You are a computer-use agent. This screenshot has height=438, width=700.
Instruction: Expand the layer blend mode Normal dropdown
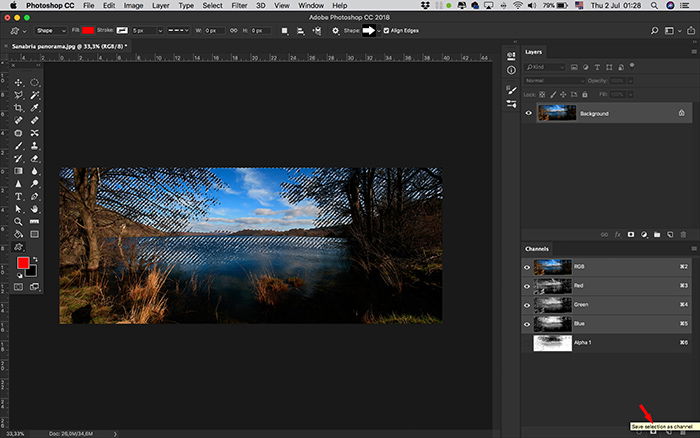pyautogui.click(x=554, y=81)
